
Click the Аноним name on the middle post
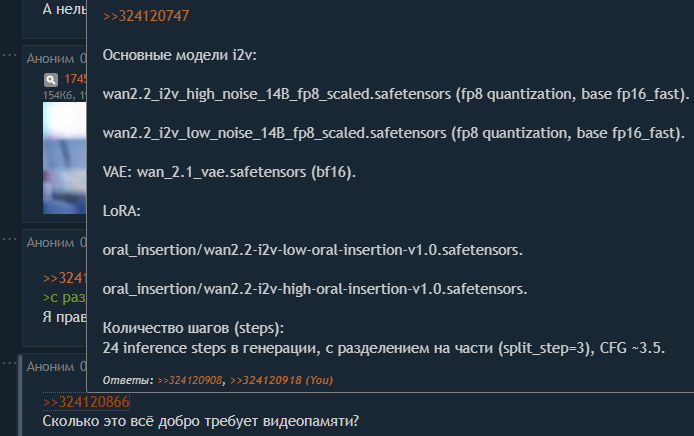pos(50,243)
